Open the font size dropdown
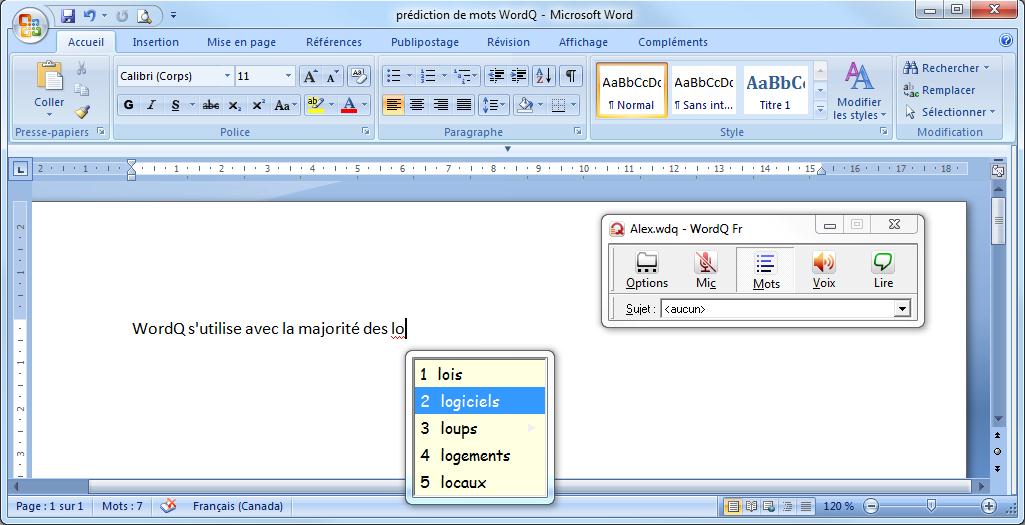1025x525 pixels. [288, 76]
